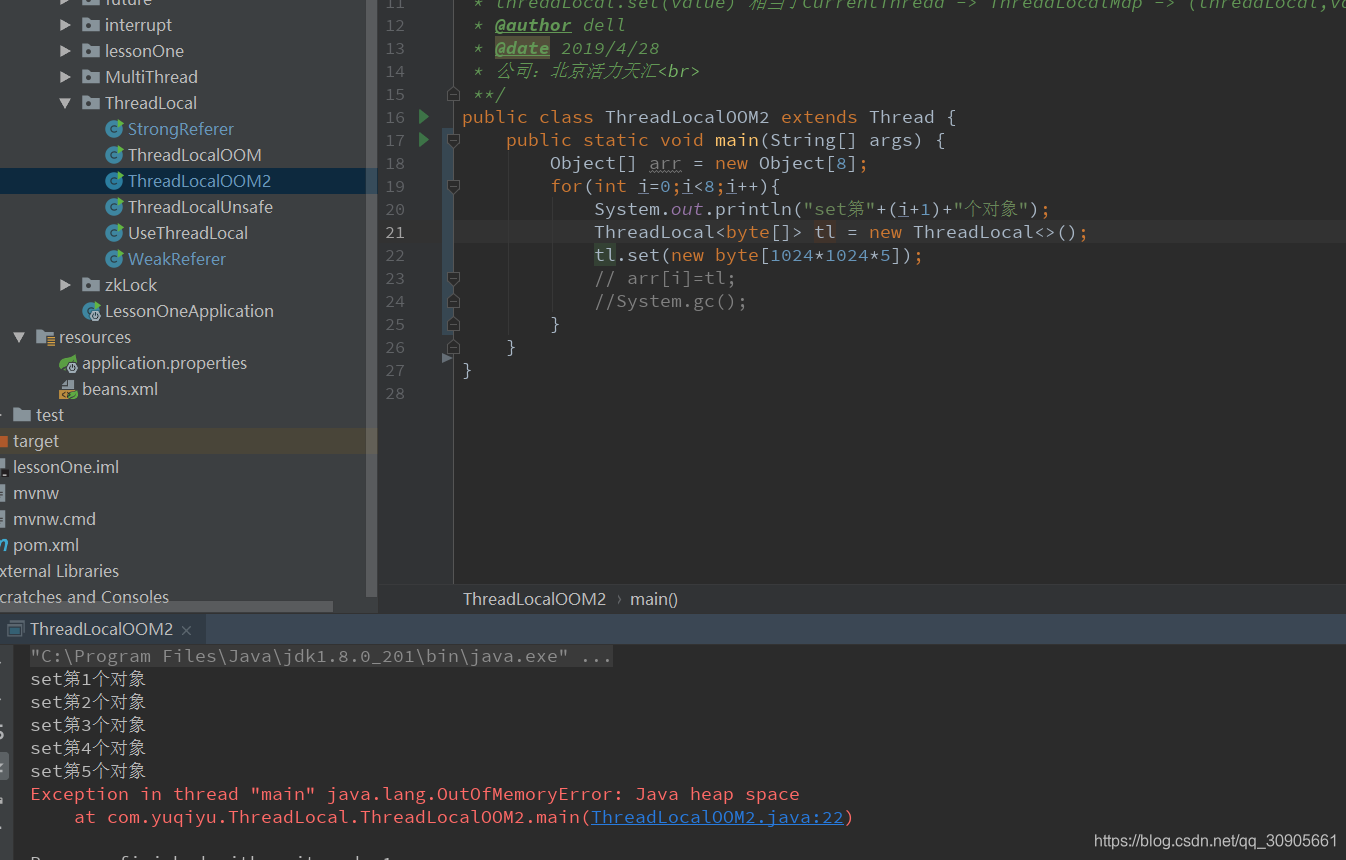Click LessonOneApplication Spring Boot icon
The width and height of the screenshot is (1346, 860).
point(91,311)
